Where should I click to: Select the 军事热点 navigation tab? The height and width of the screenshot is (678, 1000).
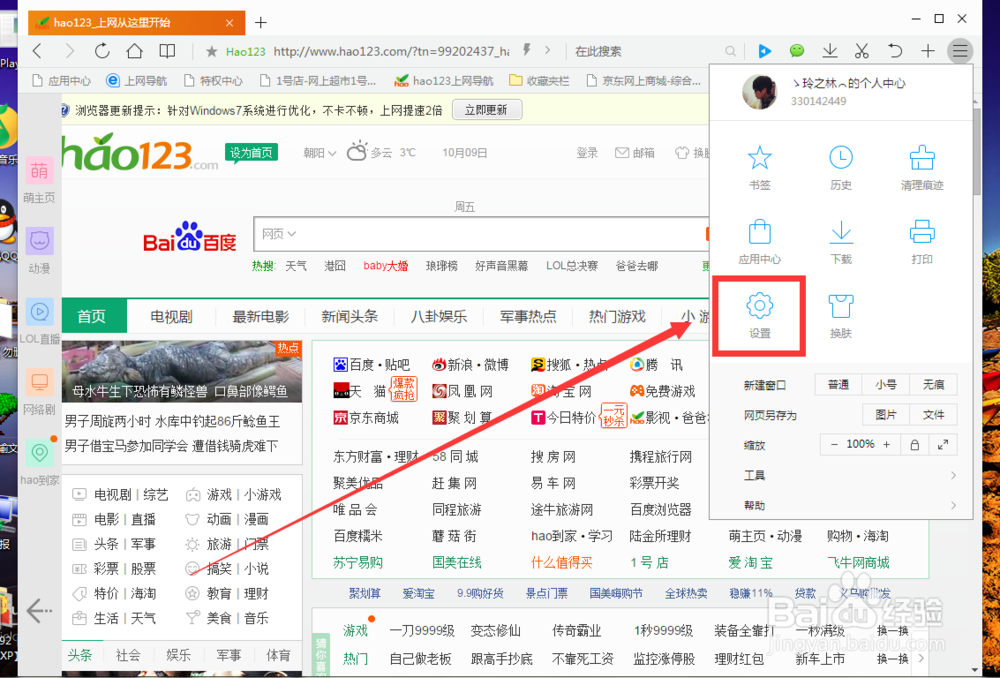(528, 316)
